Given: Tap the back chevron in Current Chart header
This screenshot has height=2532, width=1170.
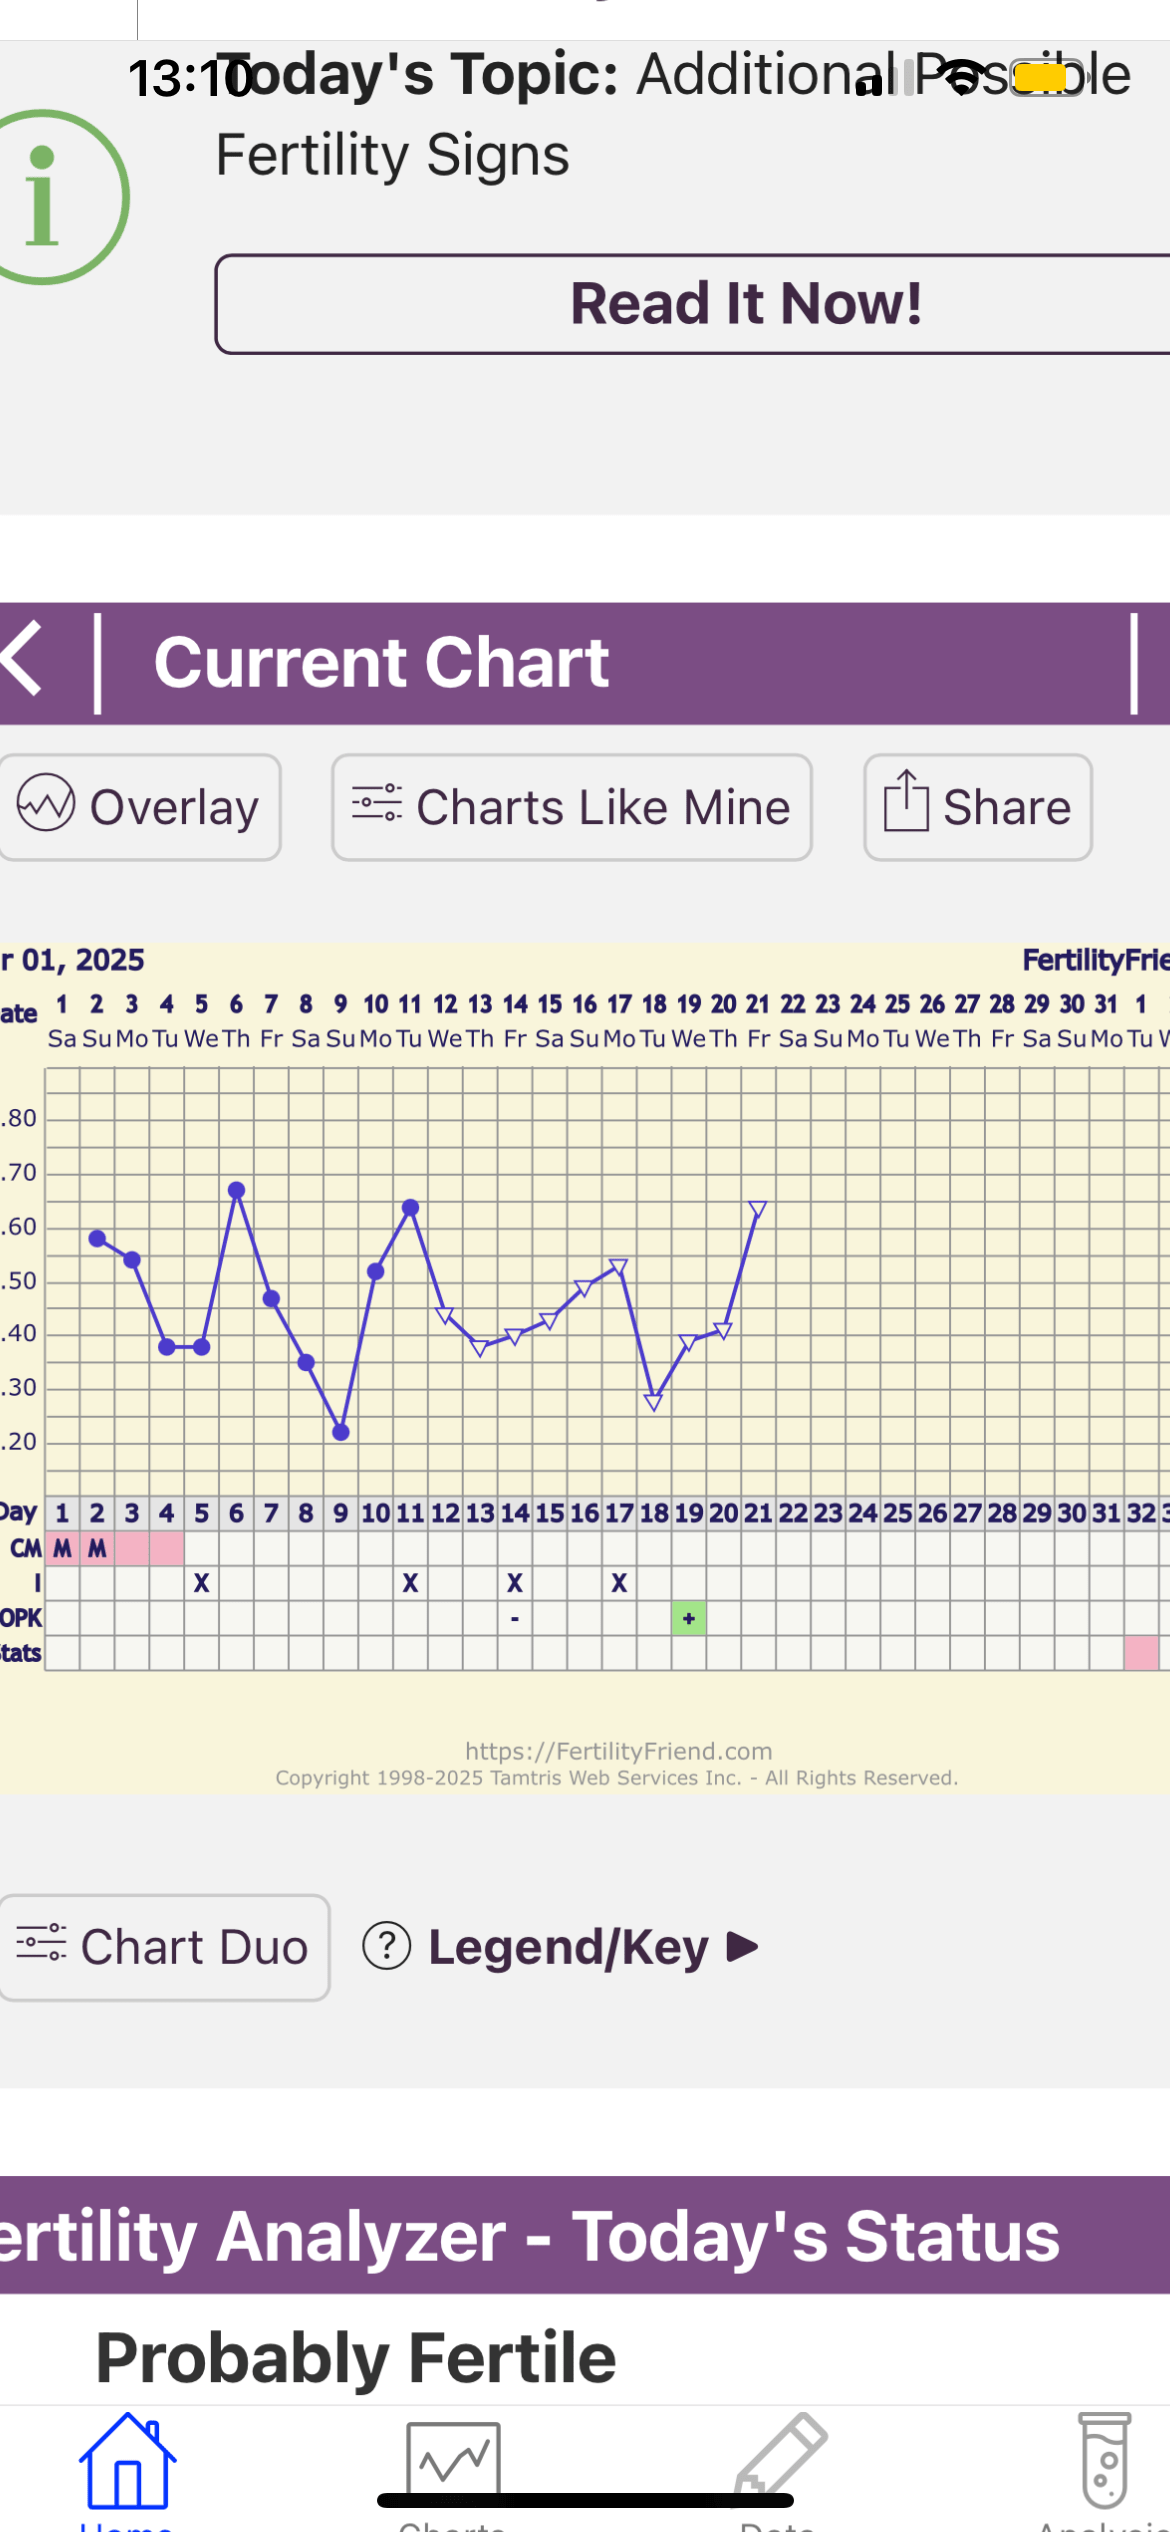Looking at the screenshot, I should (22, 658).
